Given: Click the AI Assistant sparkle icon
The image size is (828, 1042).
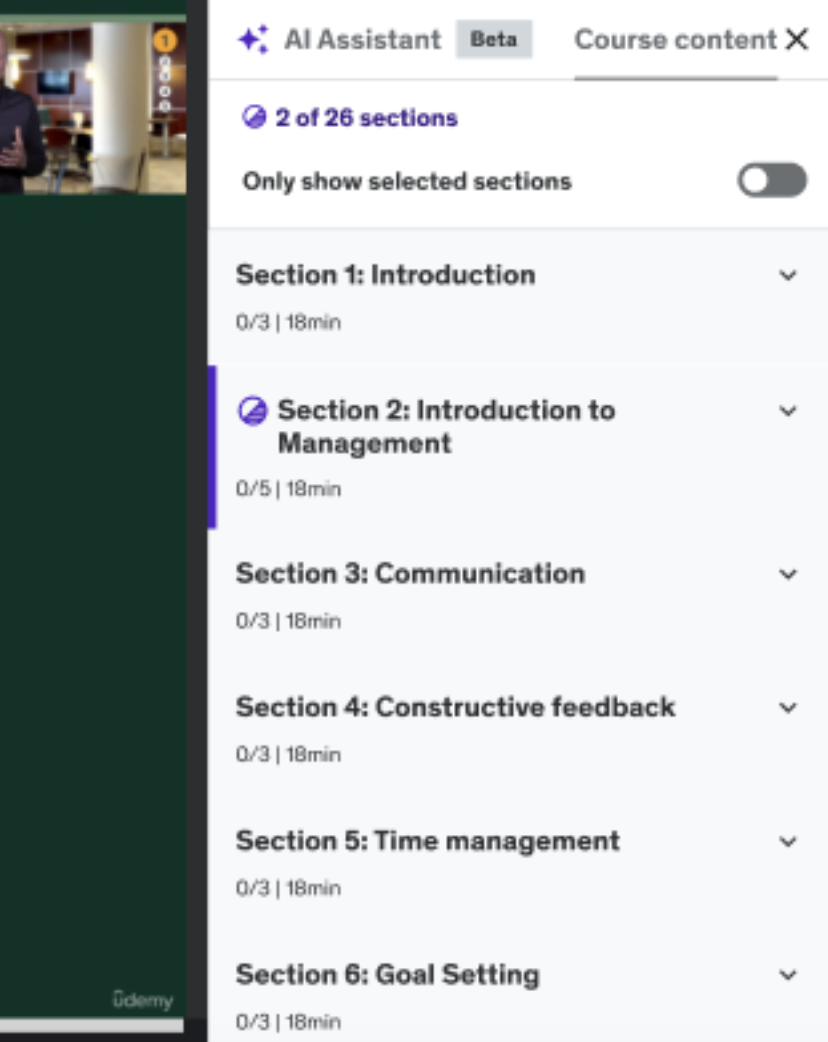Looking at the screenshot, I should (252, 40).
